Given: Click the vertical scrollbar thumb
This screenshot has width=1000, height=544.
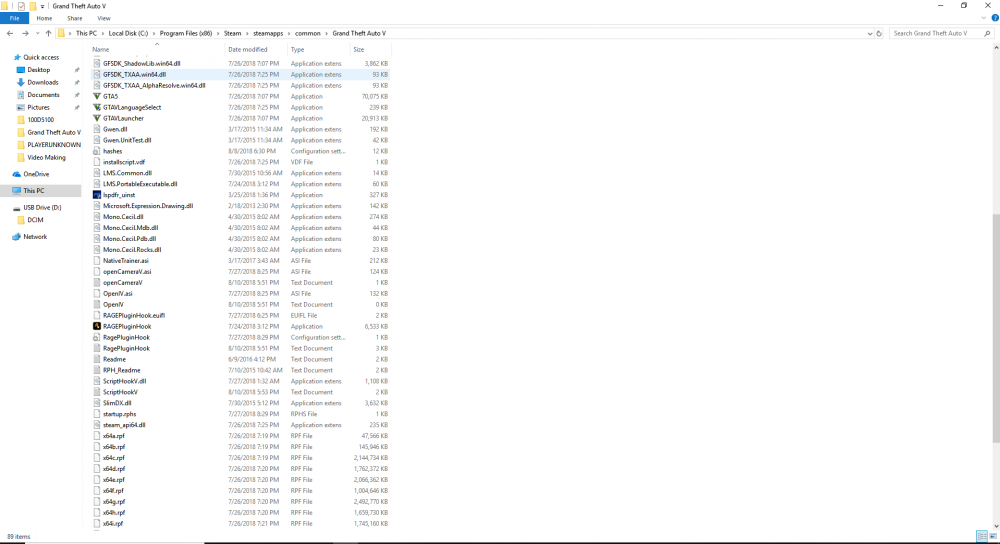Looking at the screenshot, I should coord(996,328).
